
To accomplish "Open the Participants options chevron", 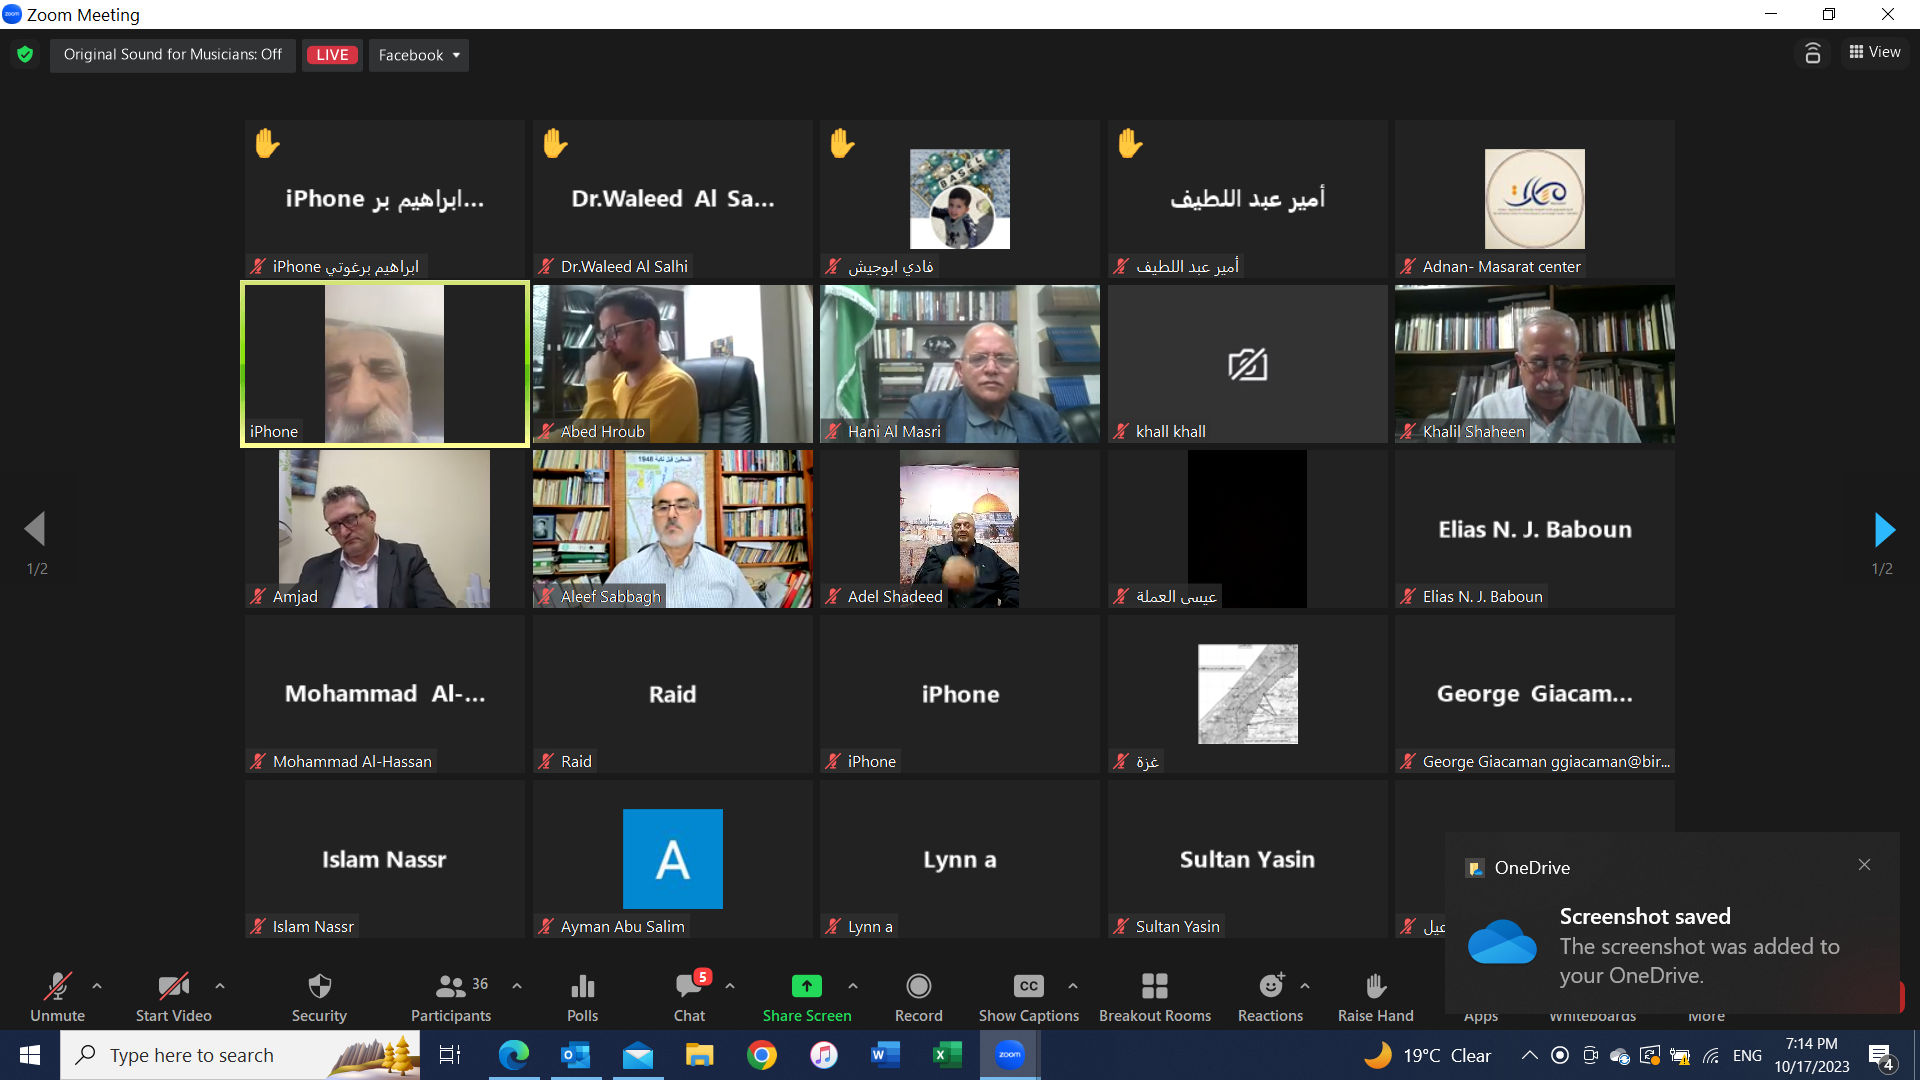I will click(x=516, y=986).
